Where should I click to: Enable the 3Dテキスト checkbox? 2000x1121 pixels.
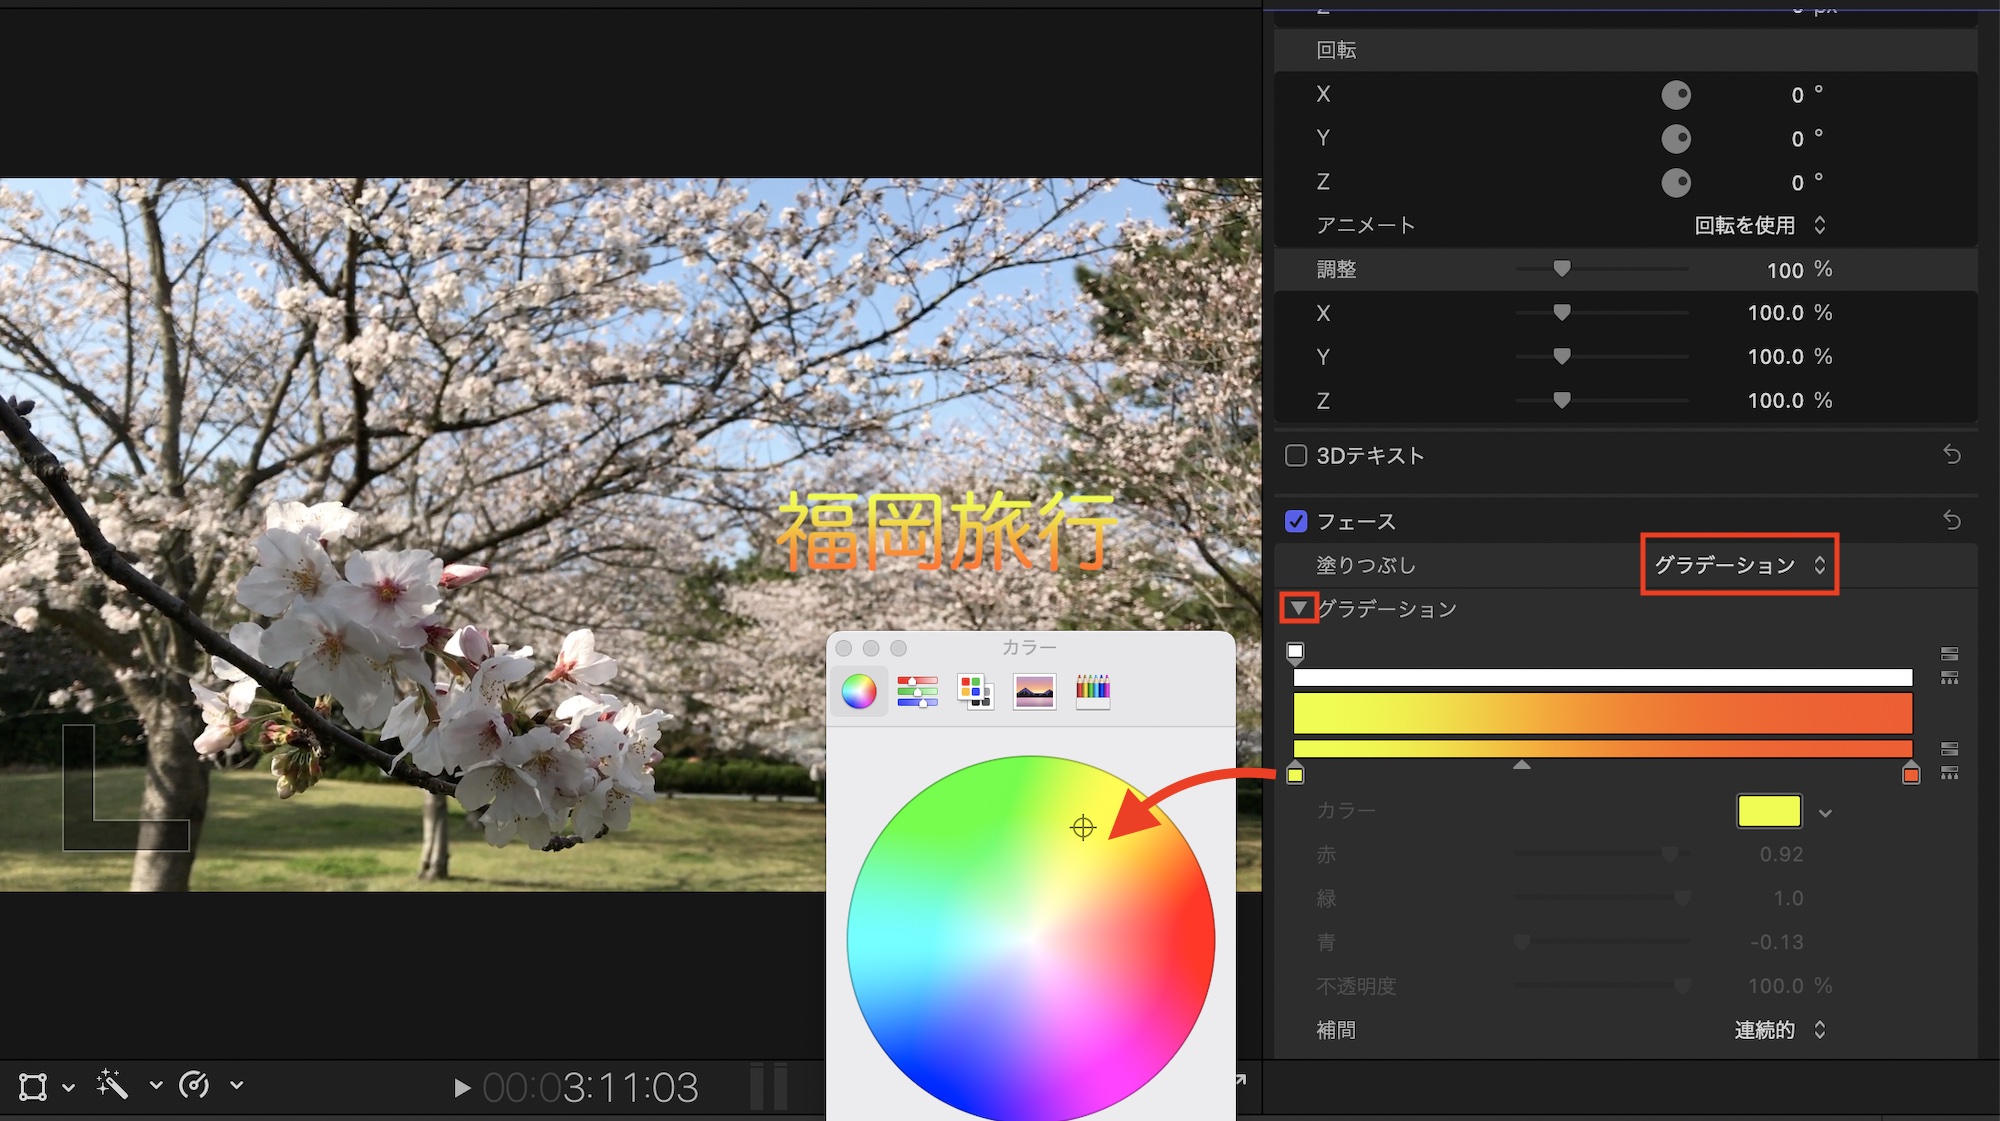[1296, 456]
